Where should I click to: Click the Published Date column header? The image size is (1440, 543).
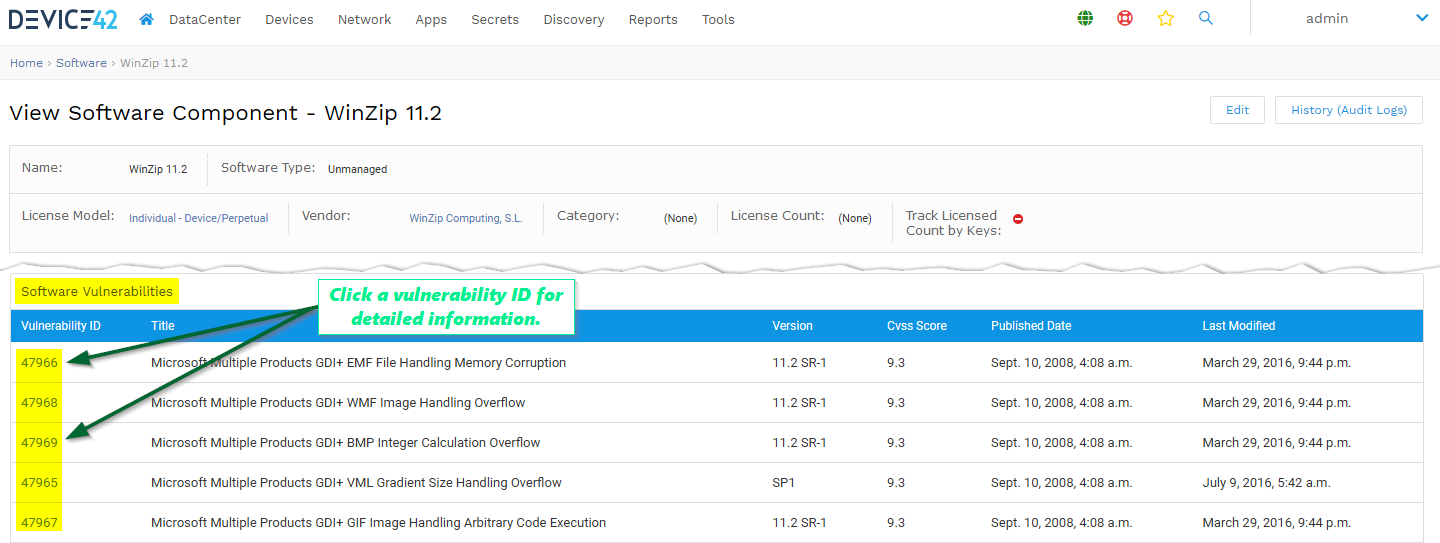click(1031, 326)
